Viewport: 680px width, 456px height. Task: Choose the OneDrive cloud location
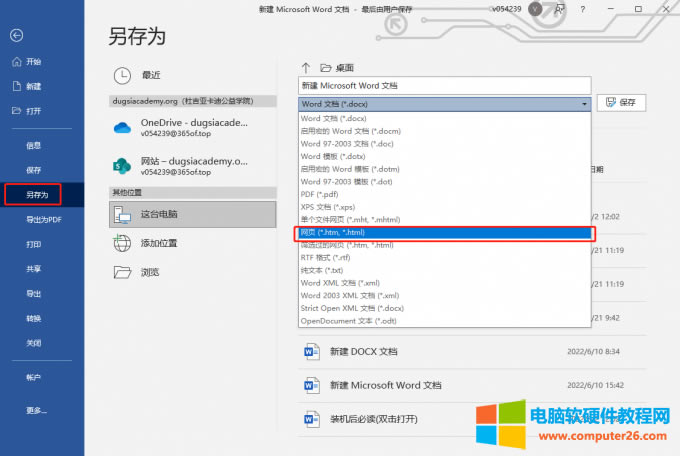pos(193,128)
